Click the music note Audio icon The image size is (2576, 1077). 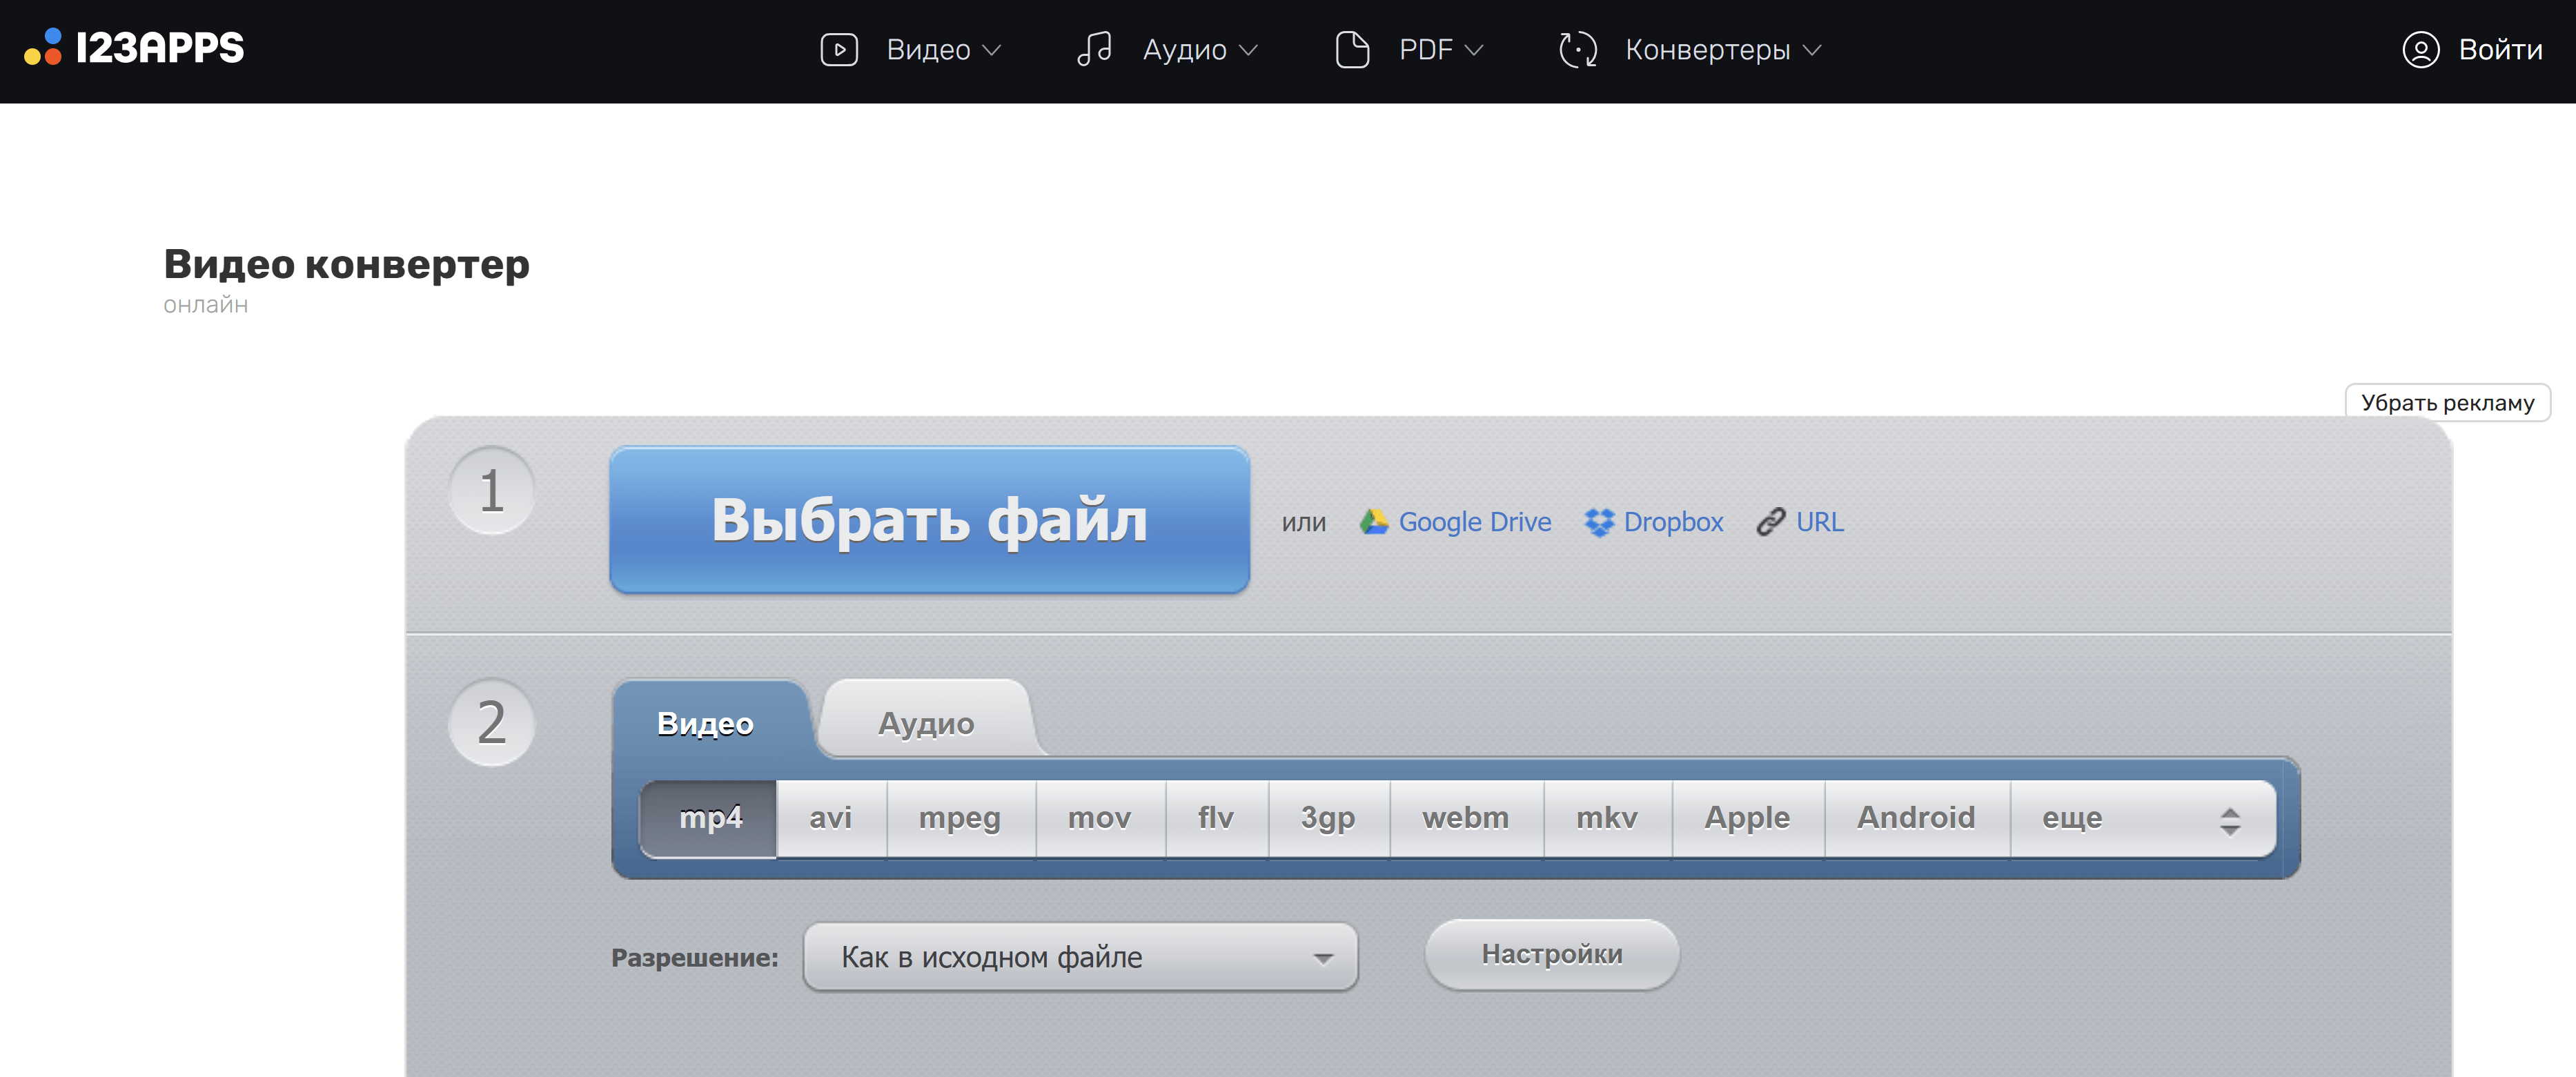pos(1094,49)
